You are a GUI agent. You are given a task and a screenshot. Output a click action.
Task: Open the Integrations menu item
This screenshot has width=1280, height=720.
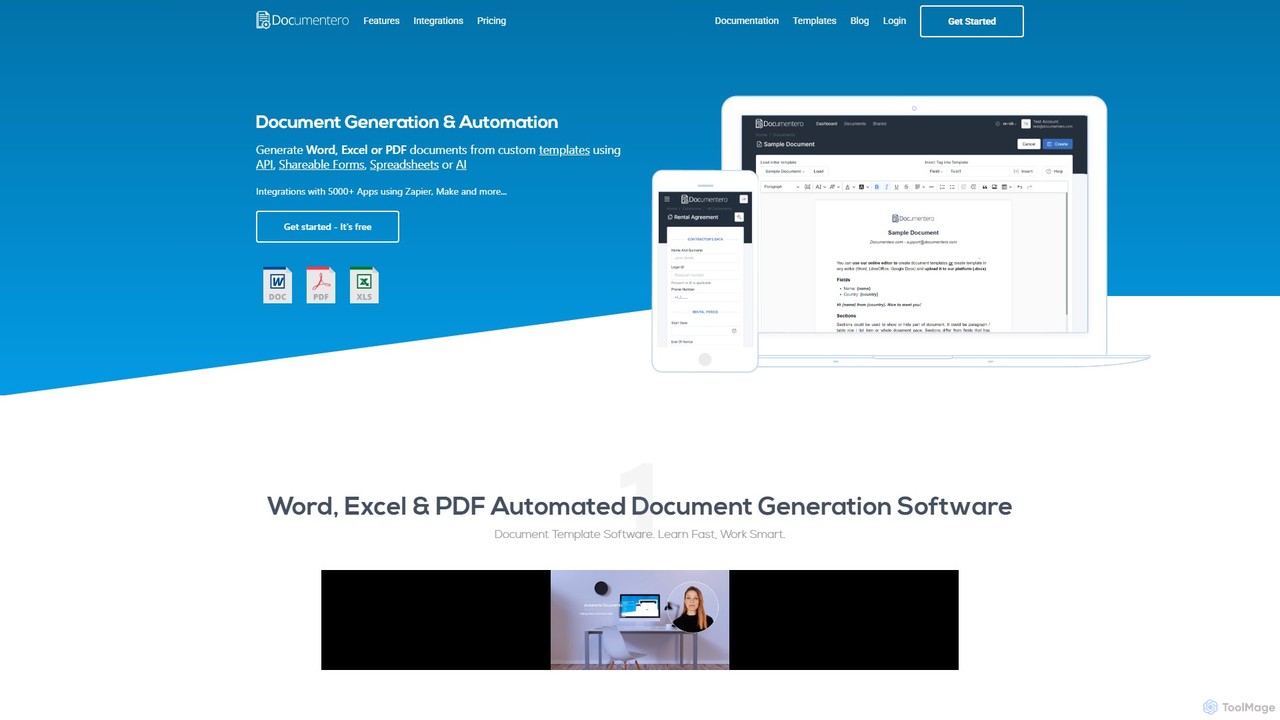coord(438,21)
